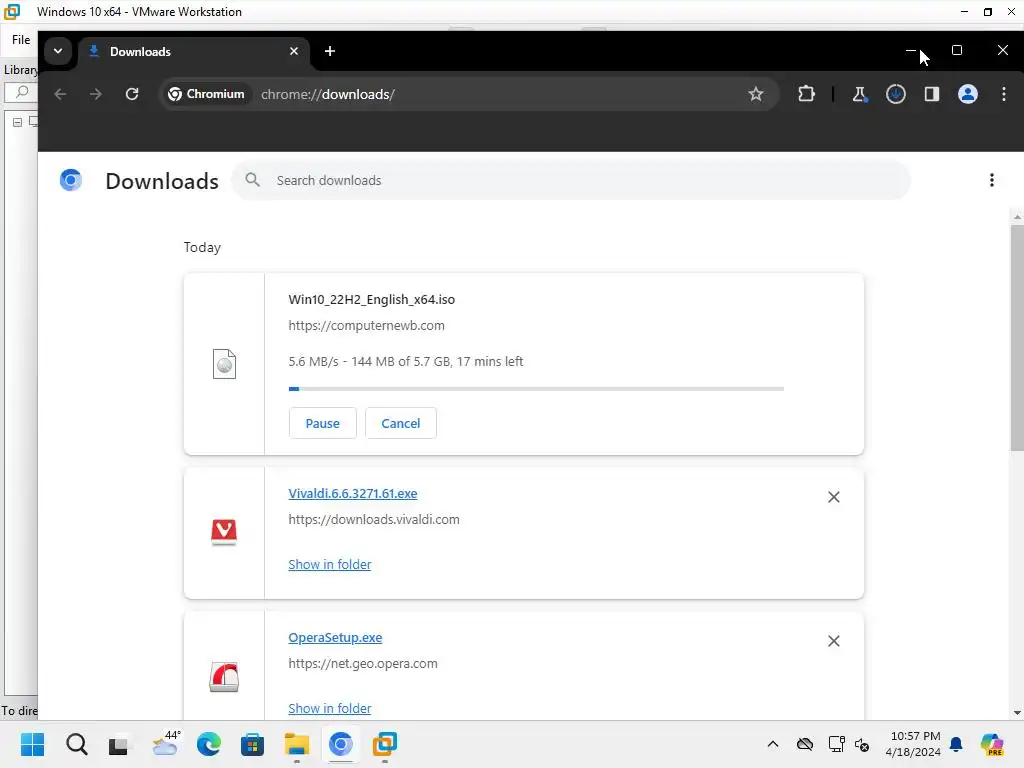The height and width of the screenshot is (768, 1024).
Task: Click the OneDrive cloud tray icon
Action: (x=805, y=744)
